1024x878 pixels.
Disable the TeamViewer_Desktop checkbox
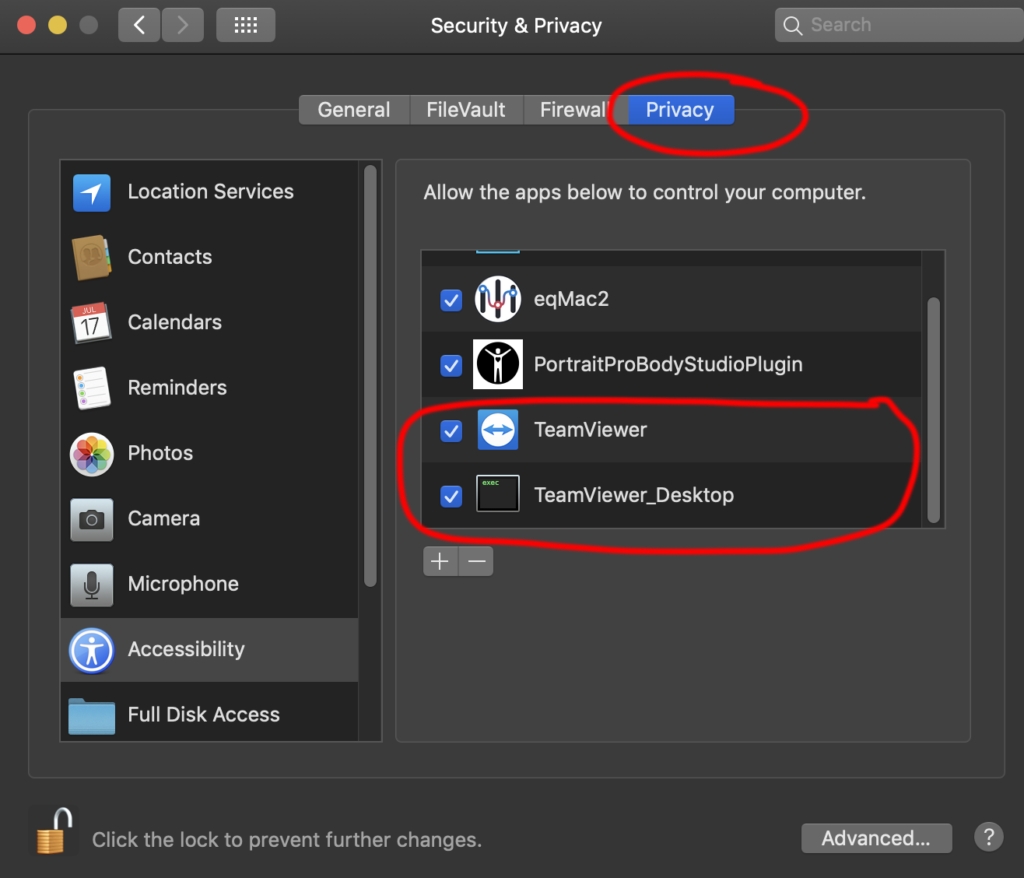(451, 495)
